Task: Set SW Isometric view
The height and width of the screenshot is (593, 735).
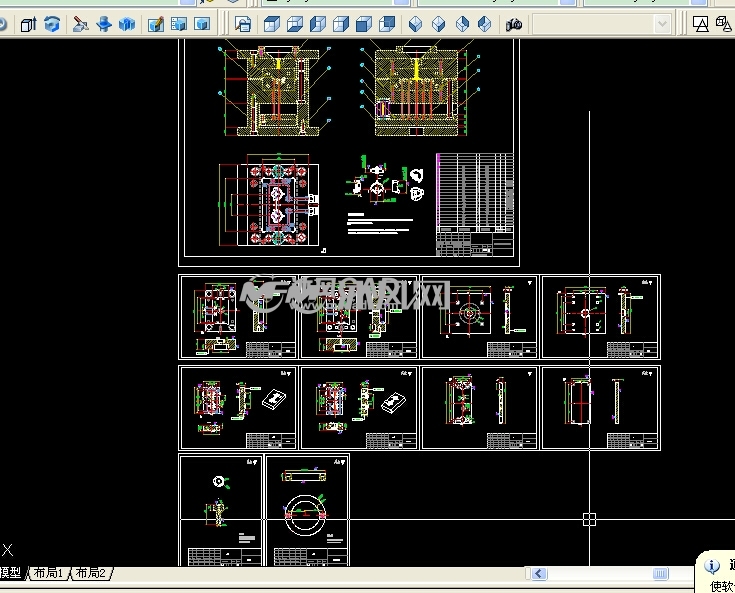Action: (x=415, y=24)
